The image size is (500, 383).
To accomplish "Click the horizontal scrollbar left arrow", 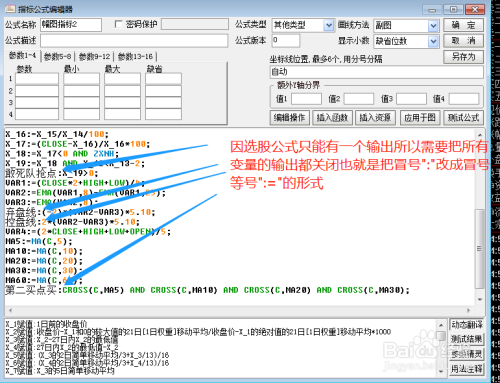I will click(x=10, y=310).
